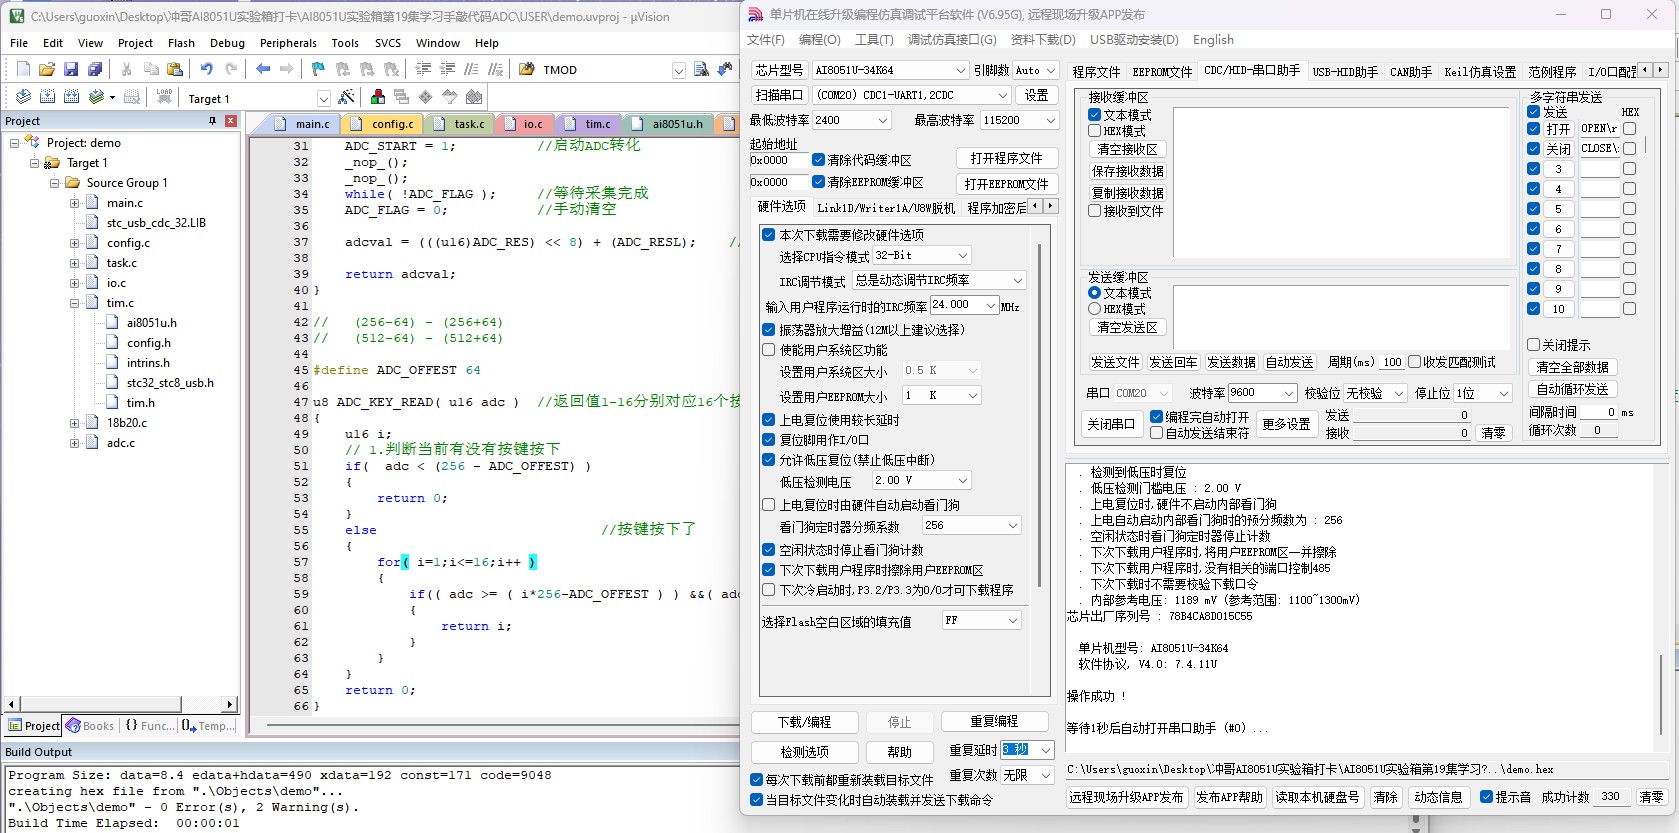Click the 重复编程 button

[994, 722]
